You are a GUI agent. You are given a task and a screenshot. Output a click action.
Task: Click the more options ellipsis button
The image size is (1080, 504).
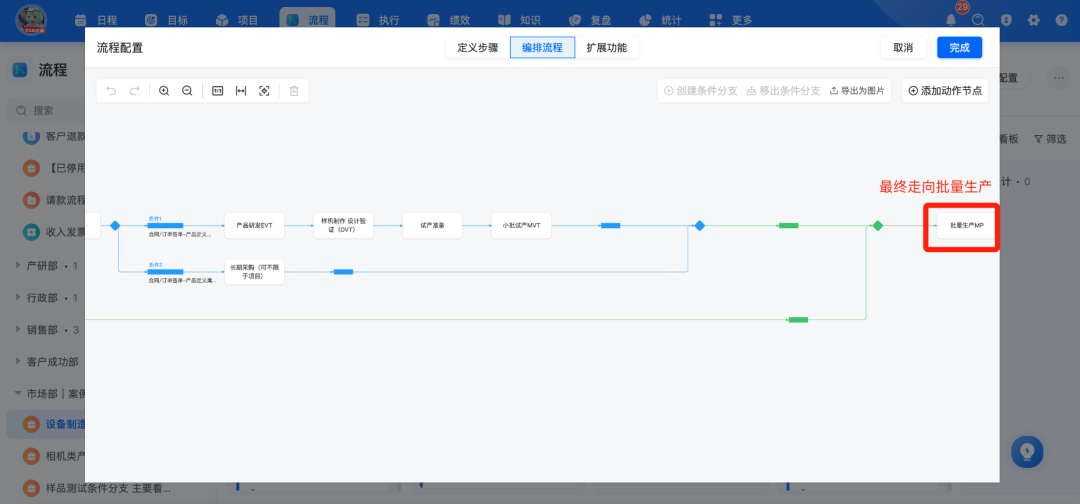[x=1059, y=78]
